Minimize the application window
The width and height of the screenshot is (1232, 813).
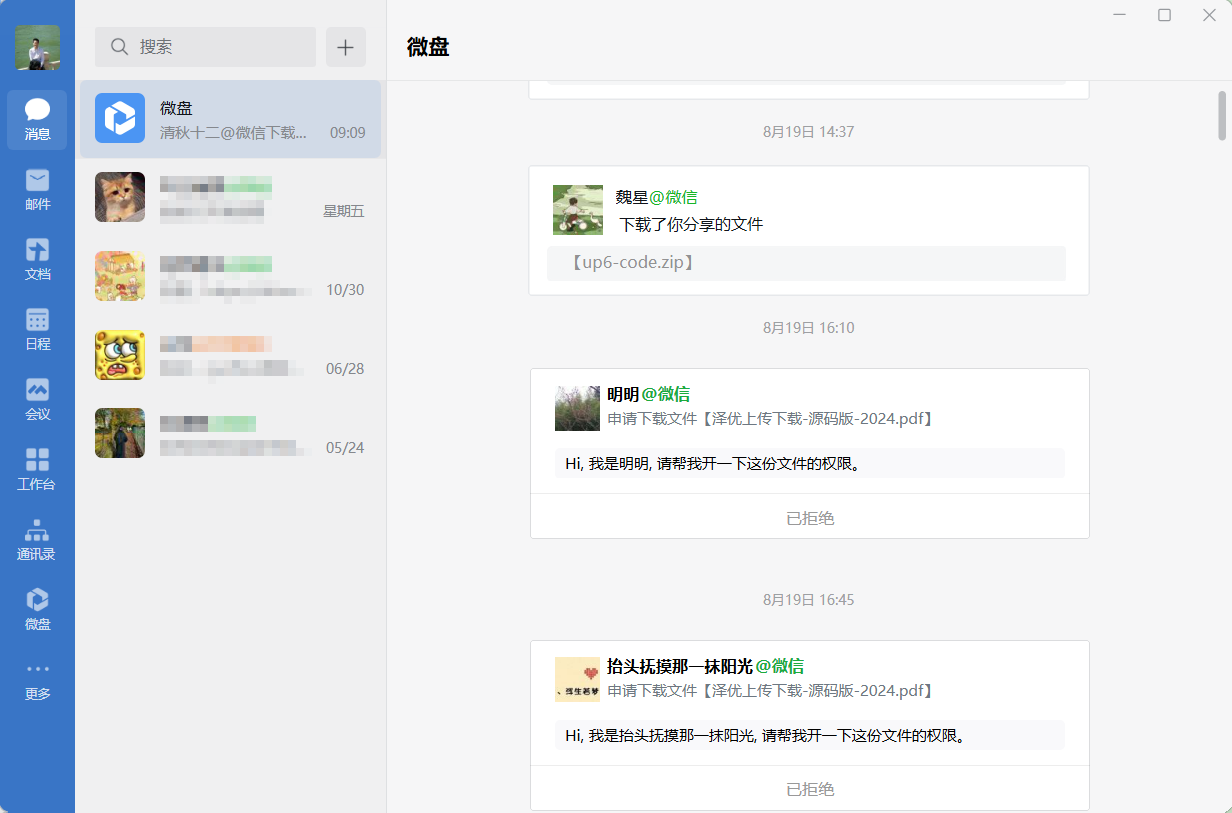tap(1120, 15)
